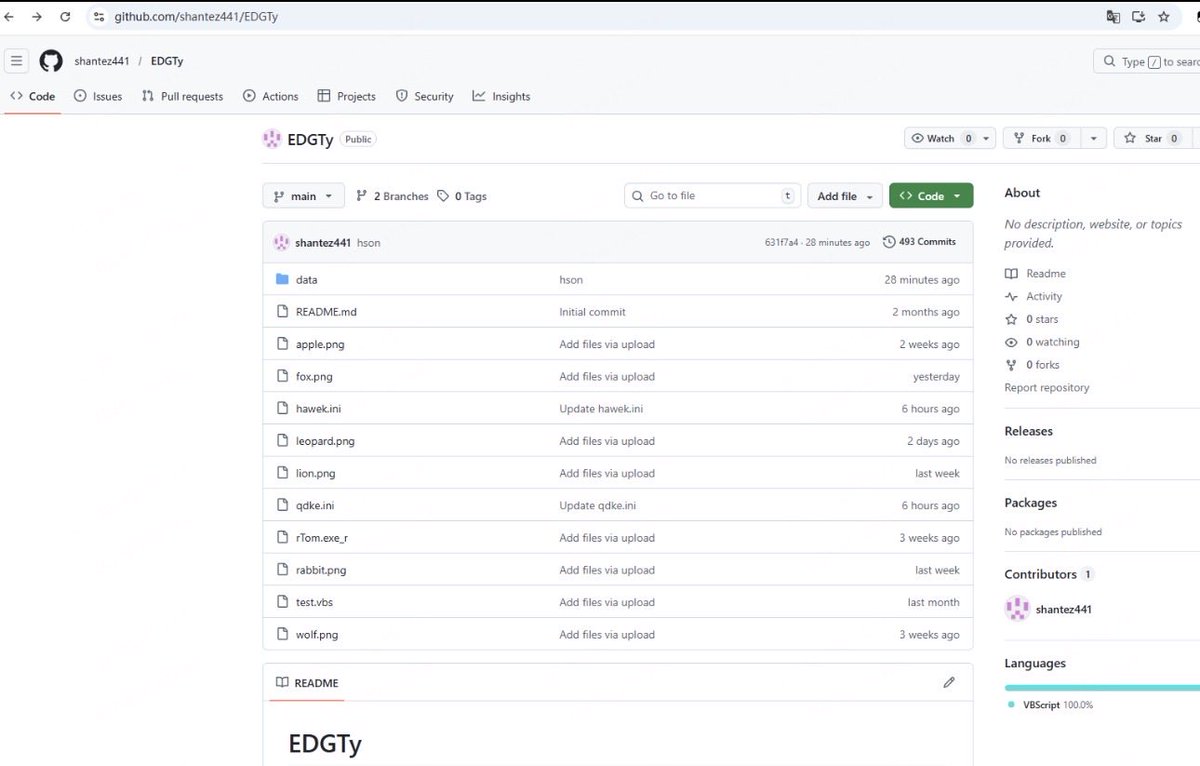Open the data folder
This screenshot has height=766, width=1200.
[306, 280]
